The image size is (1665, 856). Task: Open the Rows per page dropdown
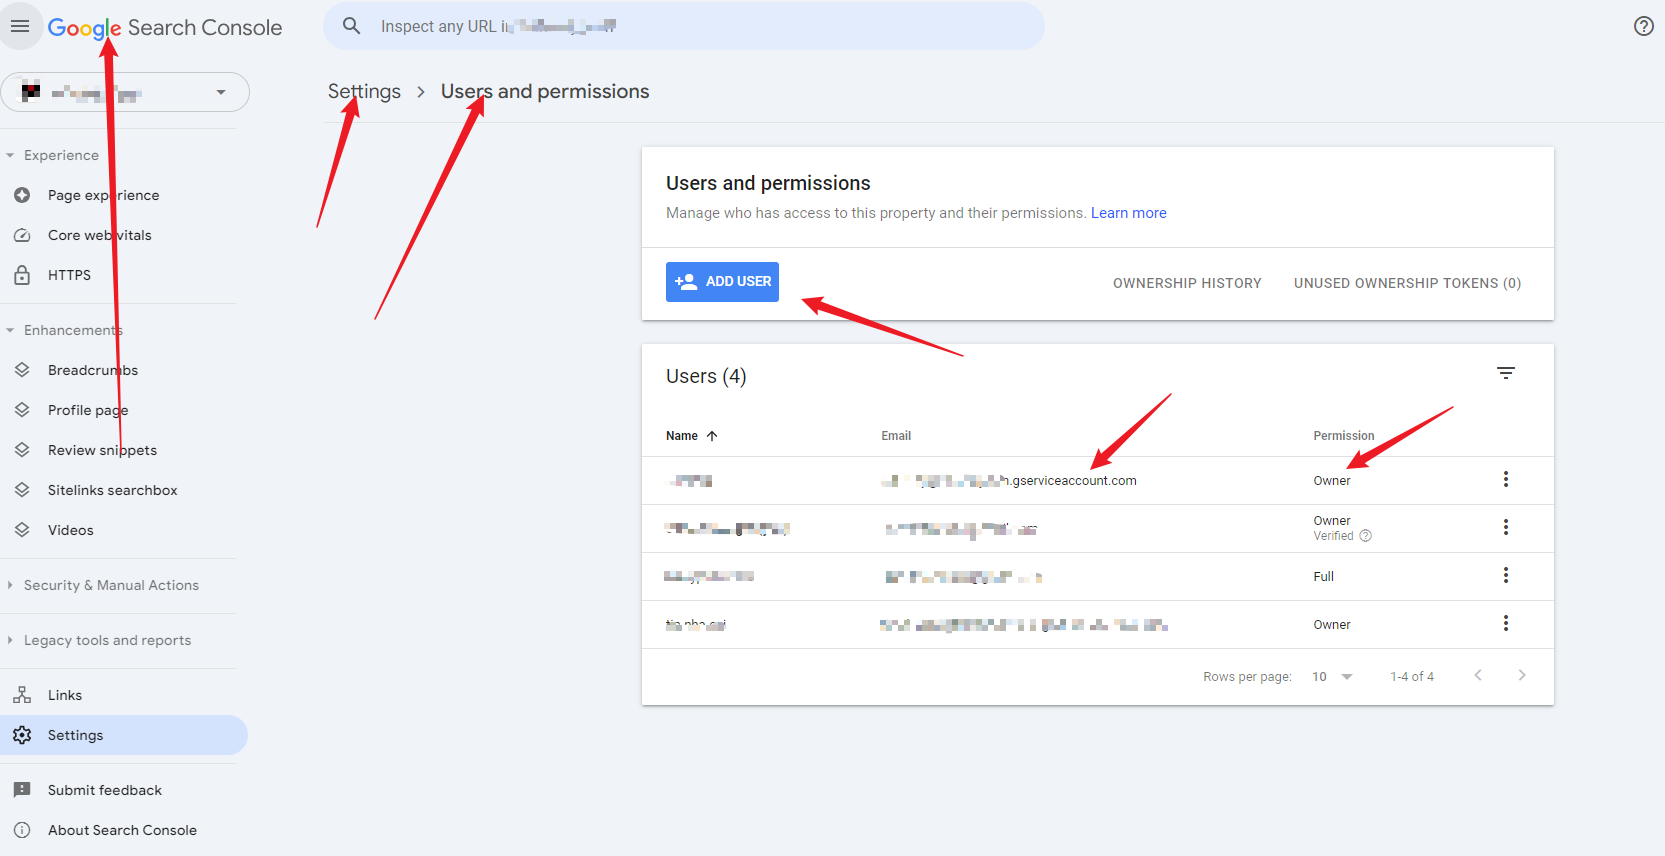tap(1333, 677)
